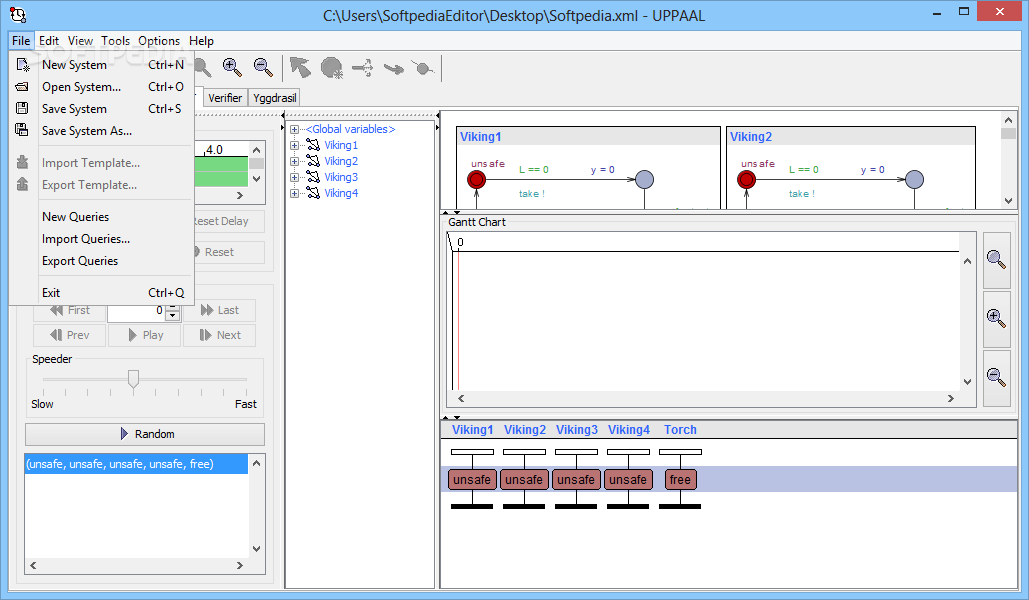Image resolution: width=1029 pixels, height=600 pixels.
Task: Open the Options menu
Action: (159, 41)
